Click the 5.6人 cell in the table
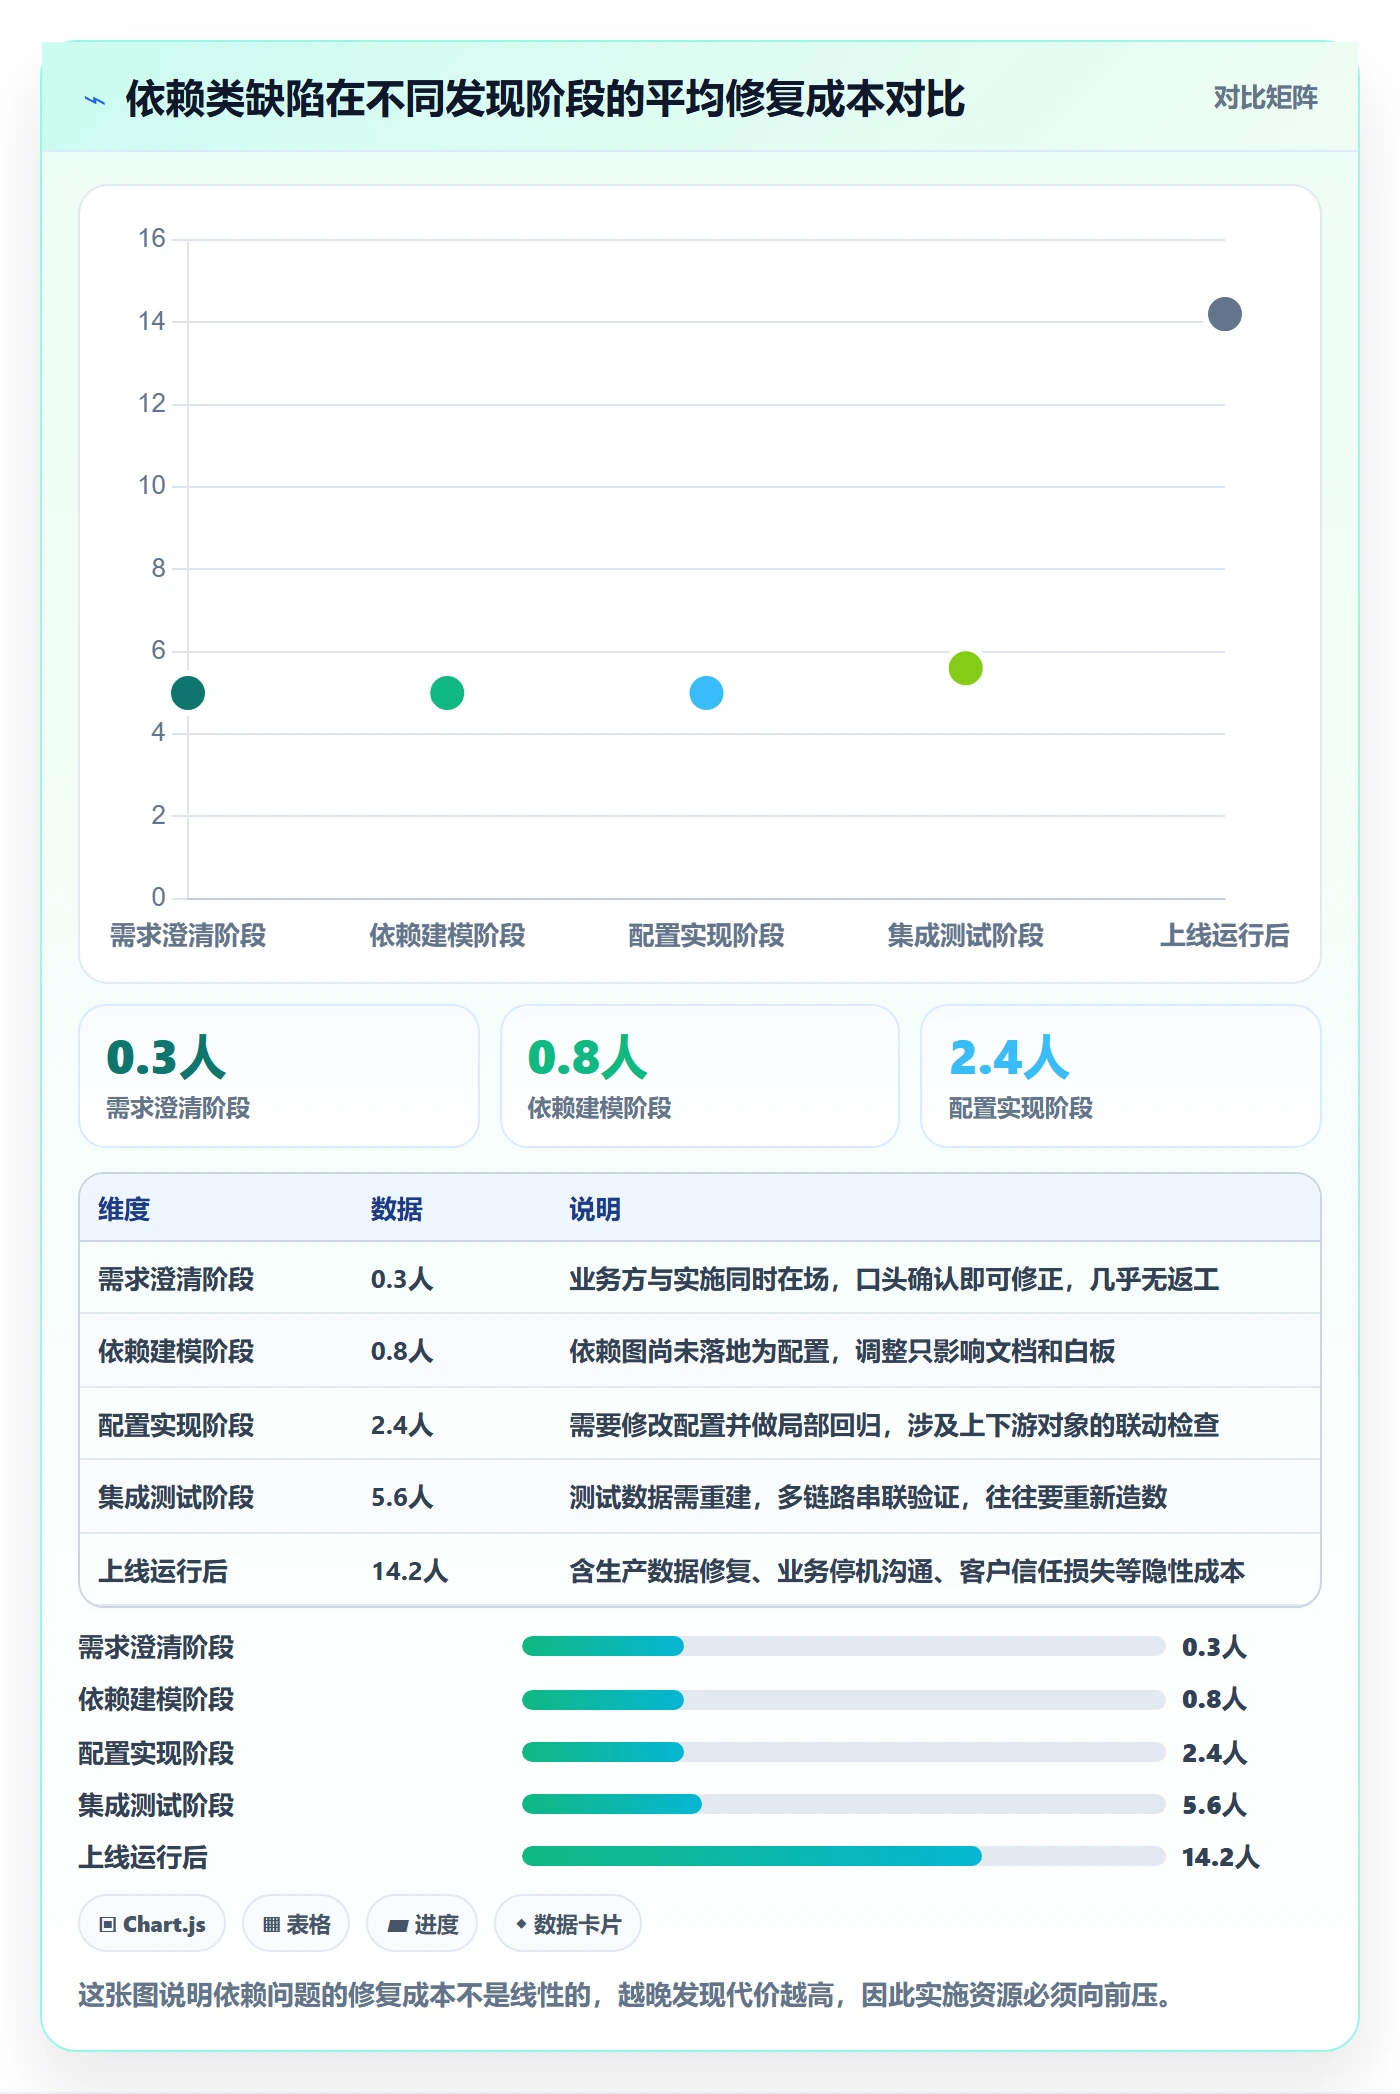This screenshot has height=2094, width=1400. pyautogui.click(x=402, y=1497)
